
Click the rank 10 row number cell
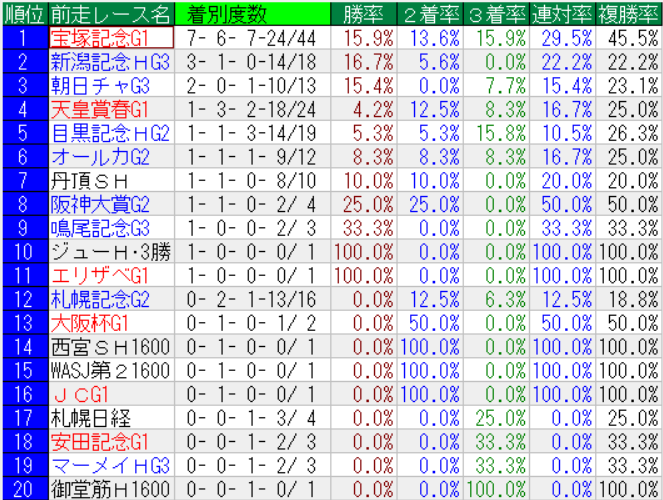22,251
